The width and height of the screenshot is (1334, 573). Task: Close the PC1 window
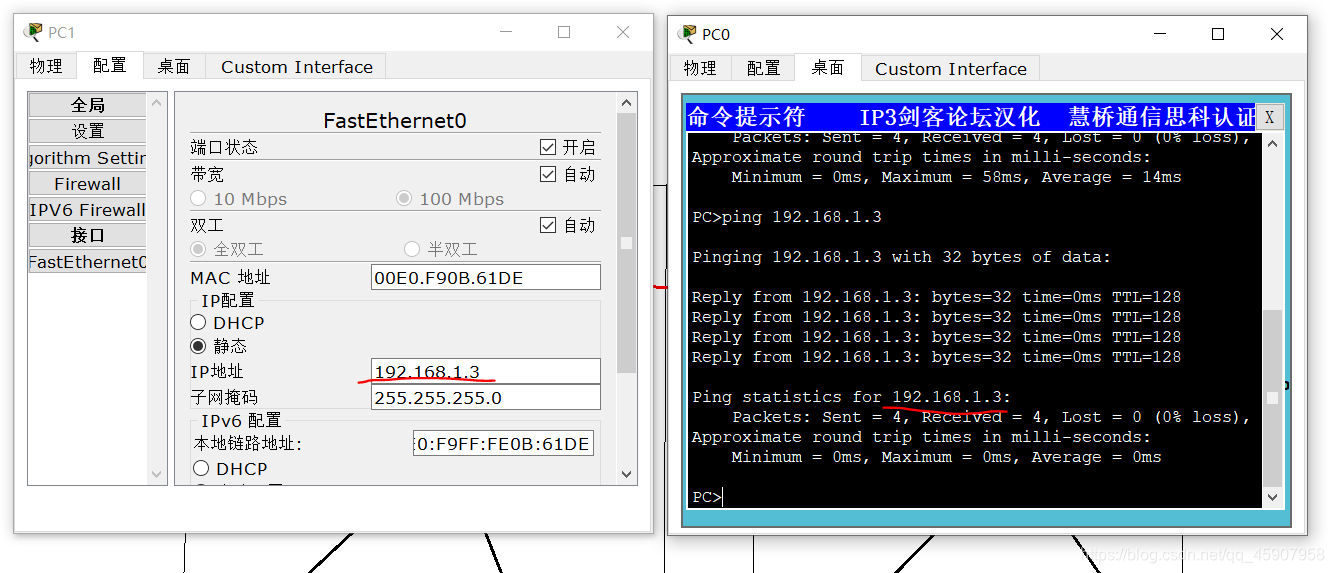click(623, 32)
